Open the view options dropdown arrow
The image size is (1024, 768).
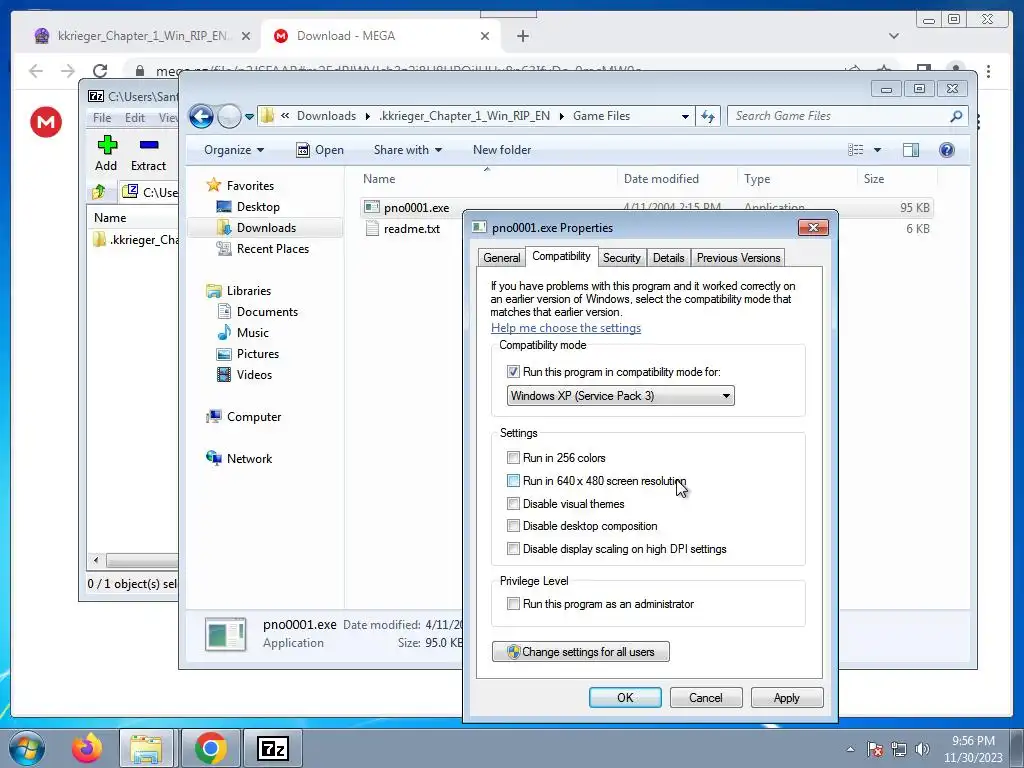[x=877, y=150]
